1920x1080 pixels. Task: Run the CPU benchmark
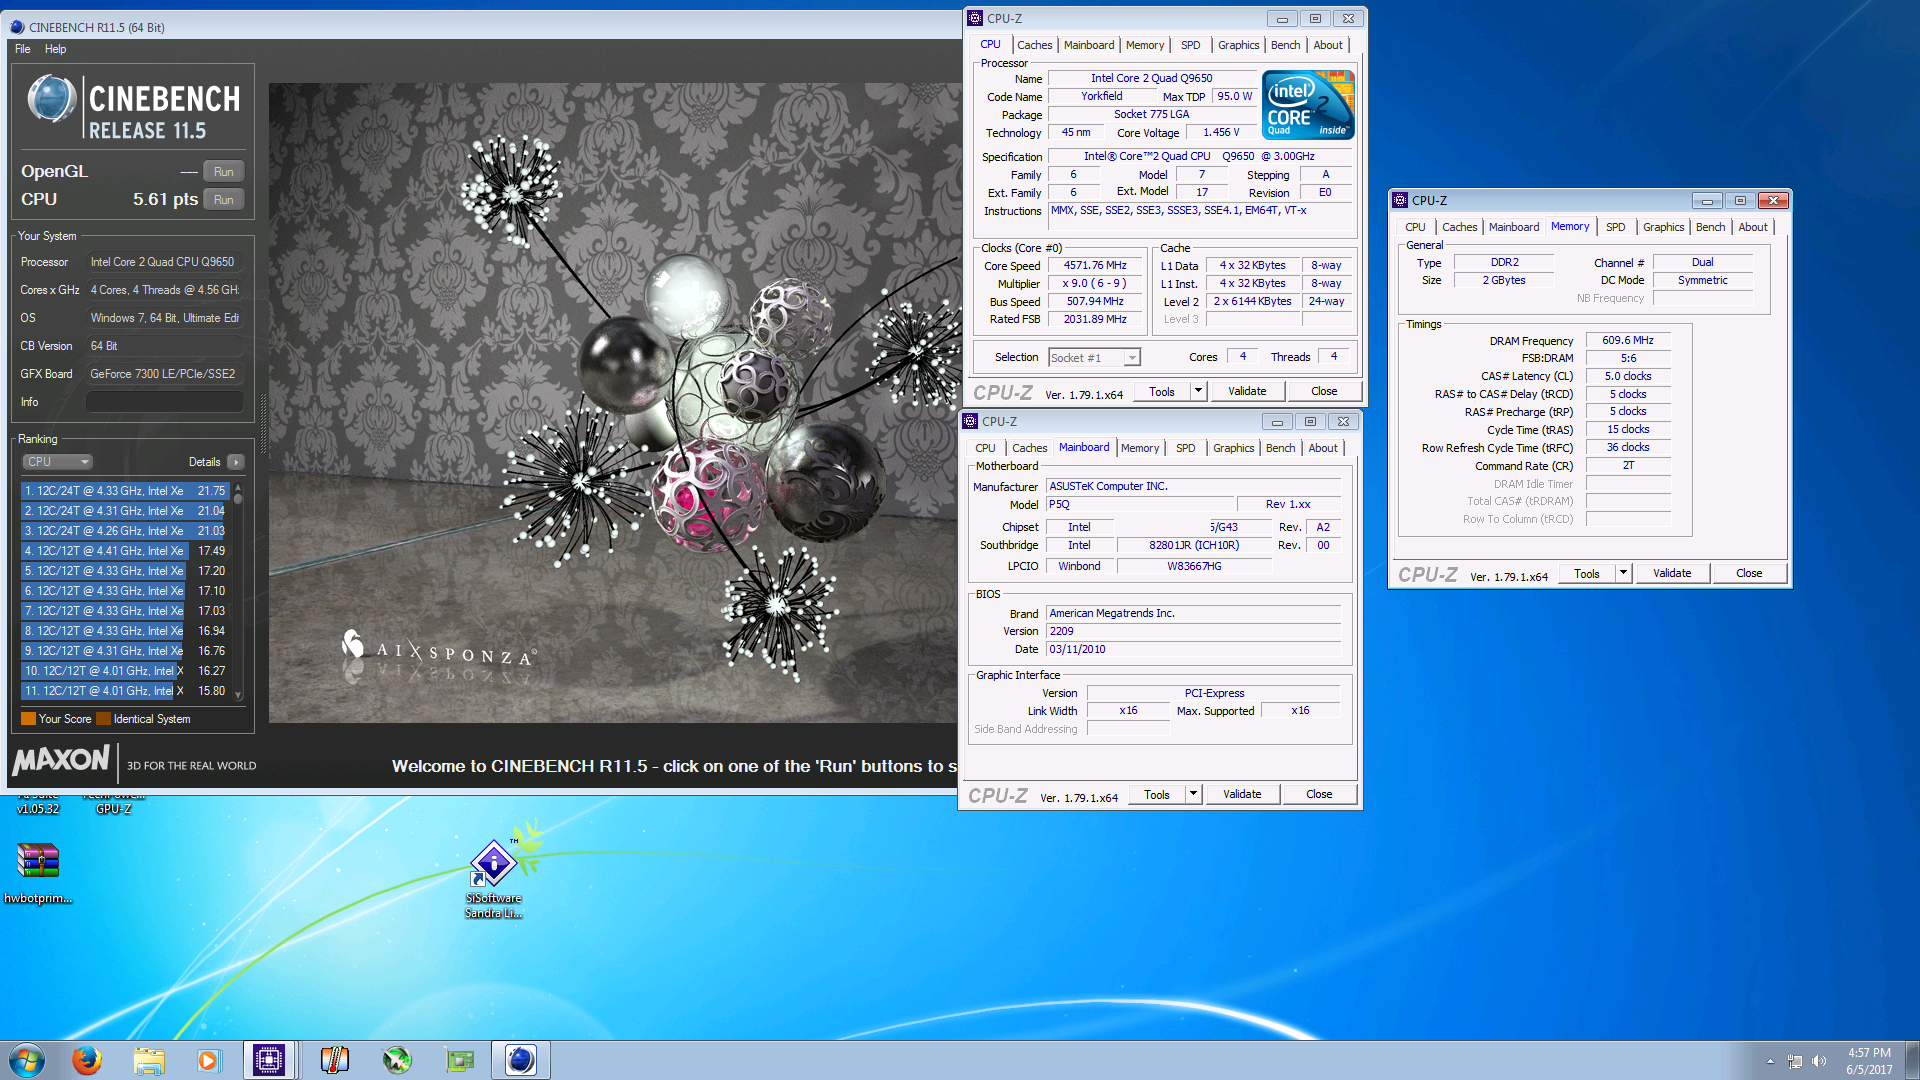pos(224,200)
